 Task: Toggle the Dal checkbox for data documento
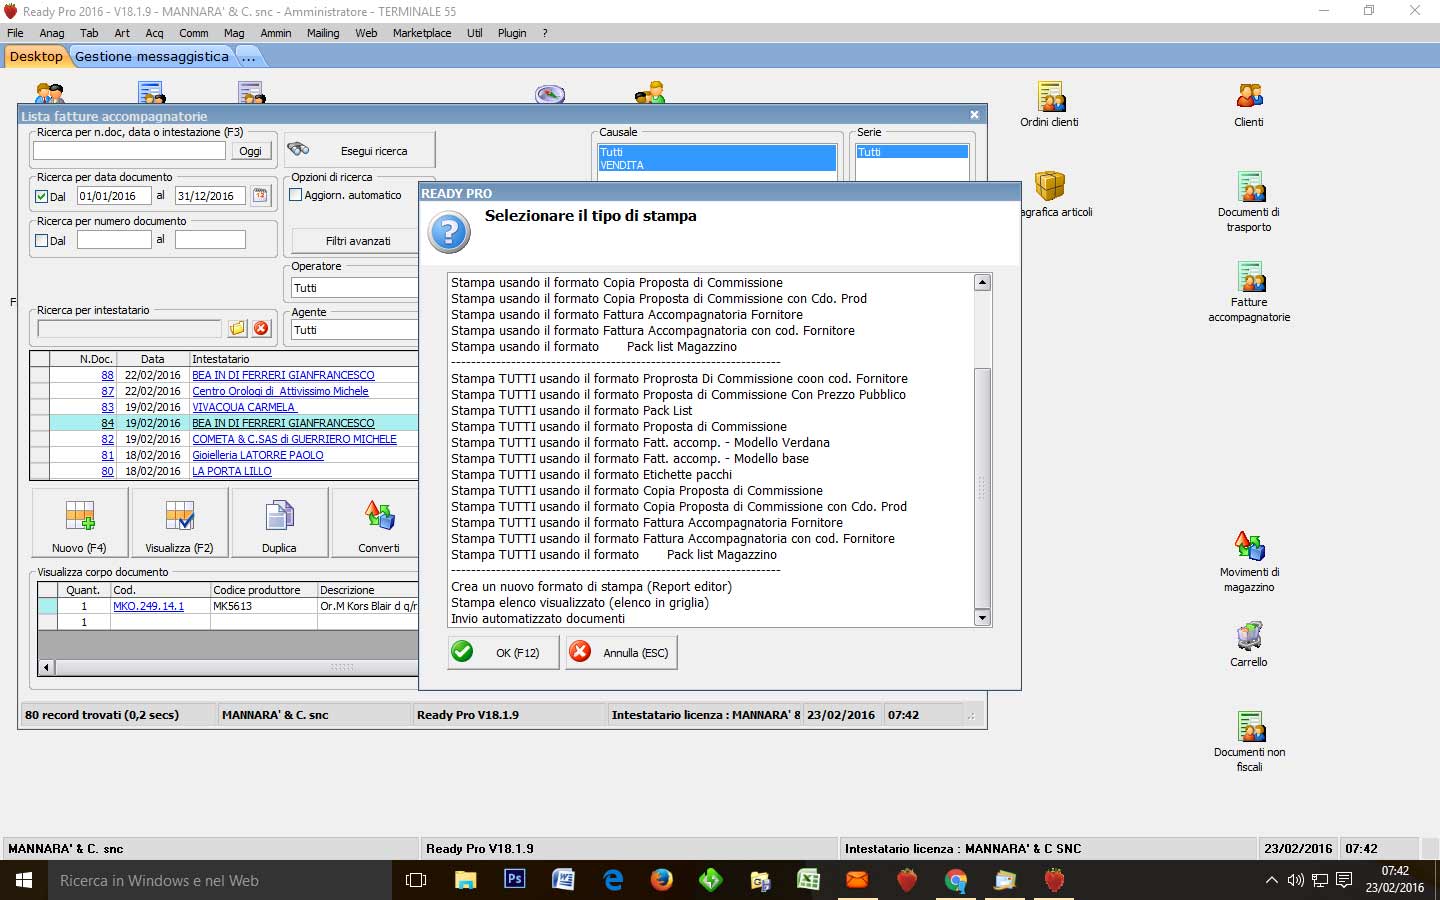pos(42,197)
